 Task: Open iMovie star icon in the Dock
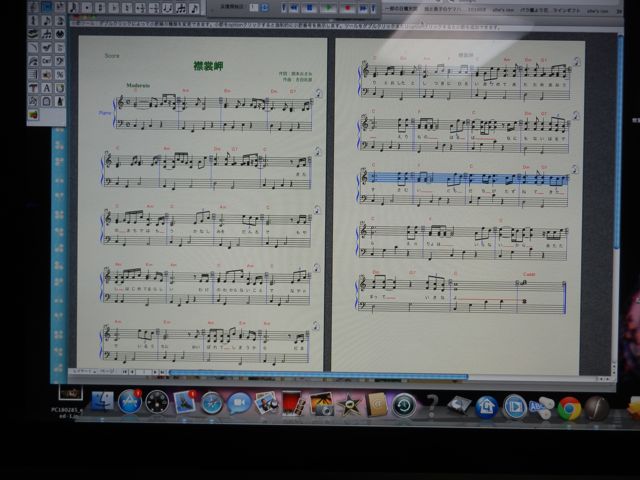[x=349, y=404]
